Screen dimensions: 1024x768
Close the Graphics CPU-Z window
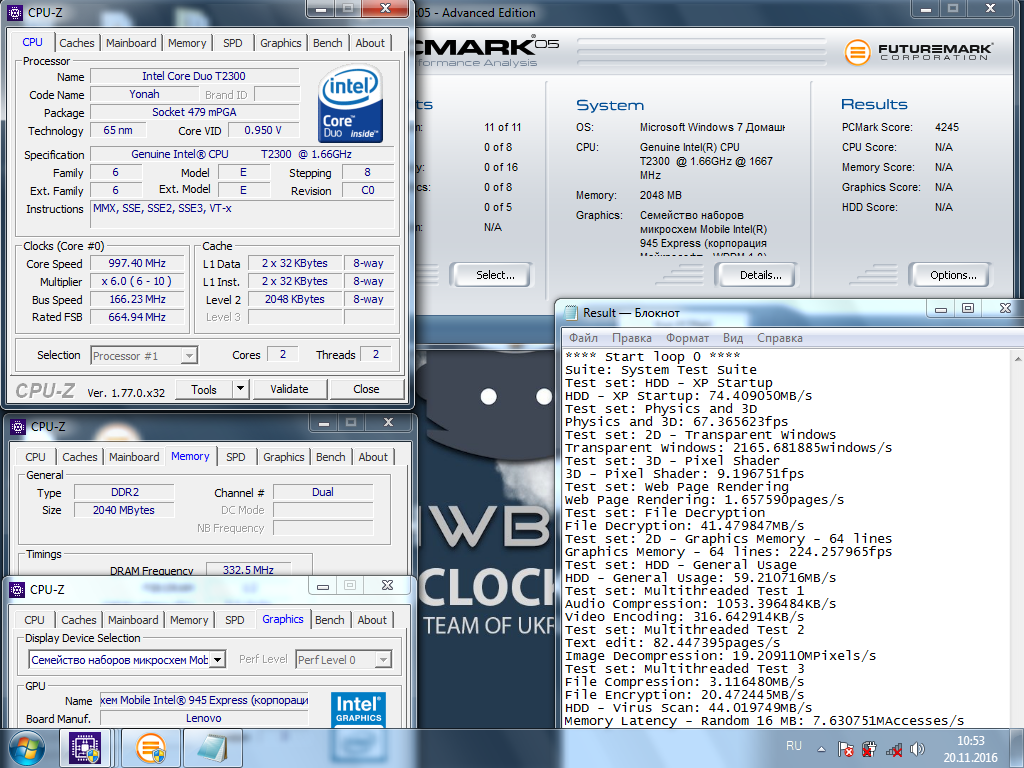pos(387,585)
